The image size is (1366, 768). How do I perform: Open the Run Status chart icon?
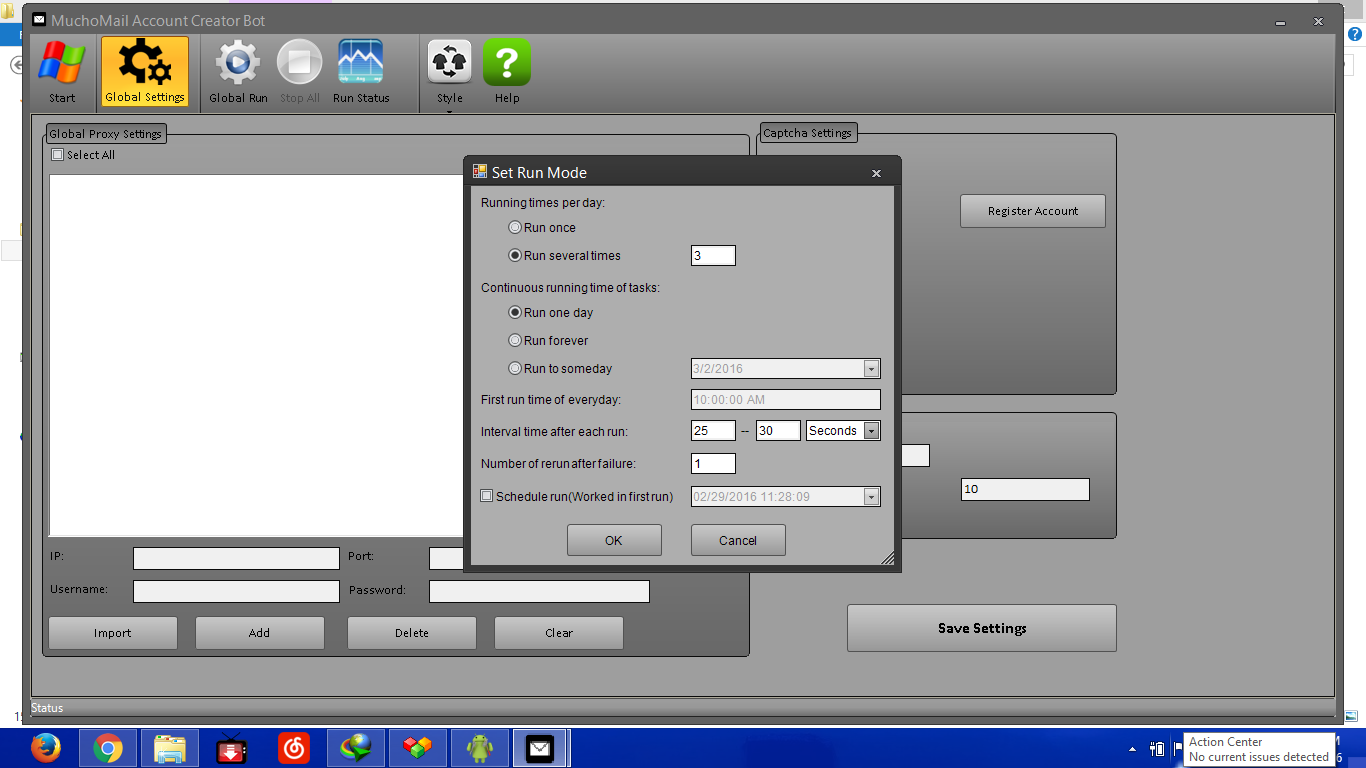coord(361,70)
